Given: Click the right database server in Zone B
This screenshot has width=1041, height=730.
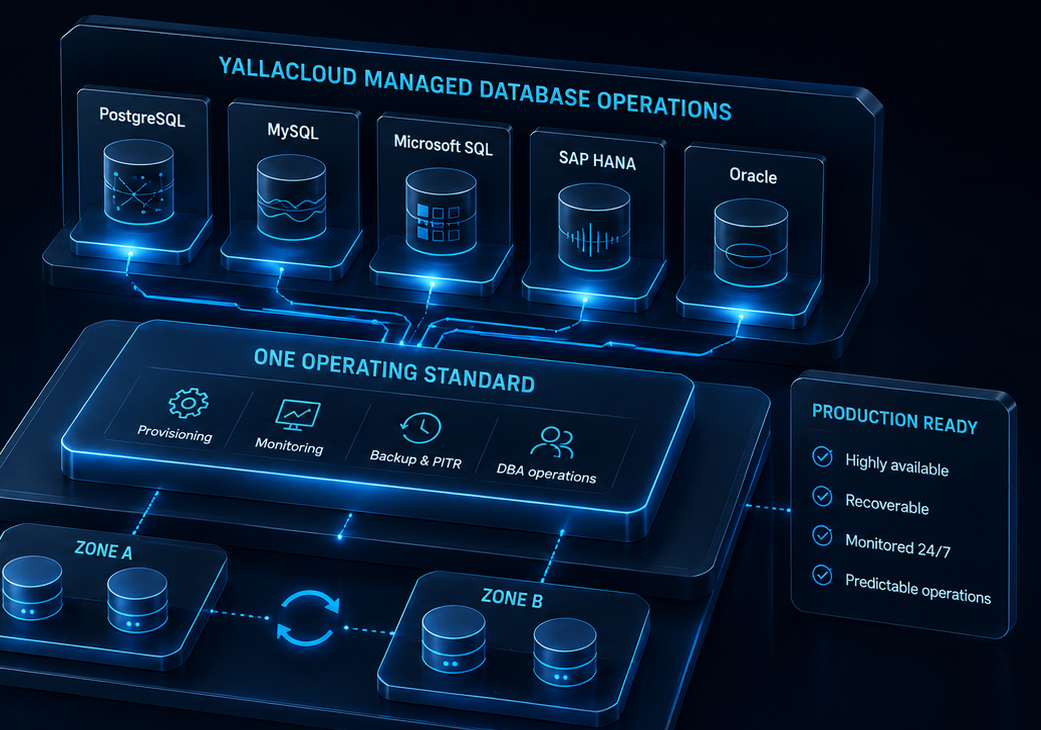Looking at the screenshot, I should (x=565, y=653).
